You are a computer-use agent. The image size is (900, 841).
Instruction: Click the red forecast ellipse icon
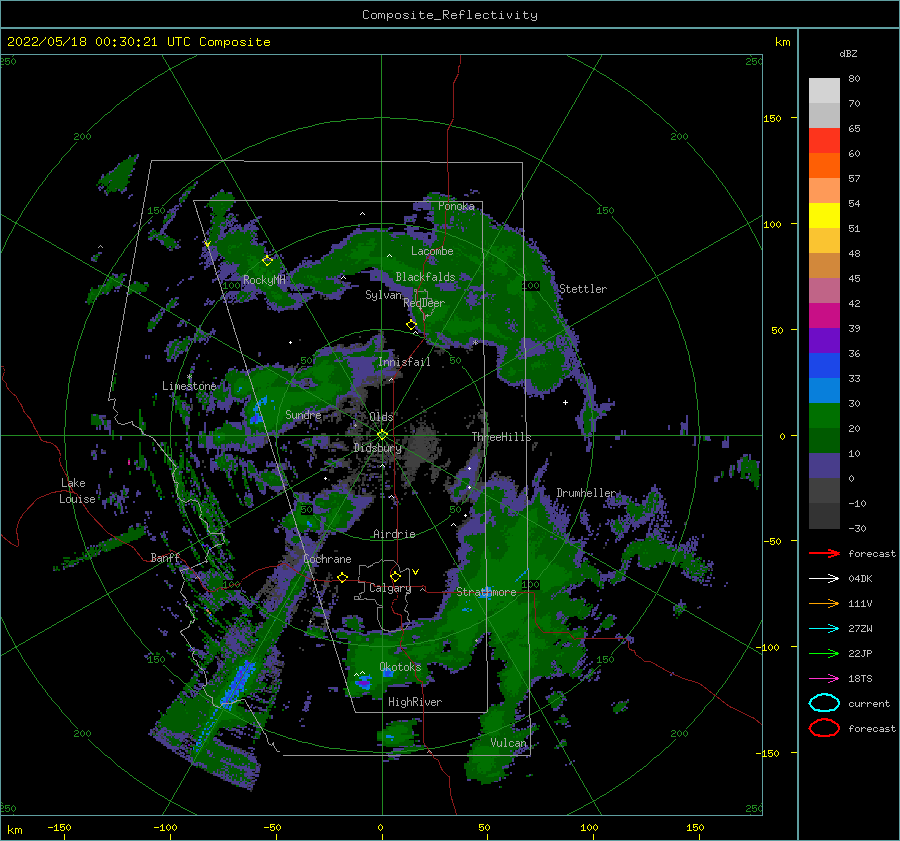tap(824, 728)
